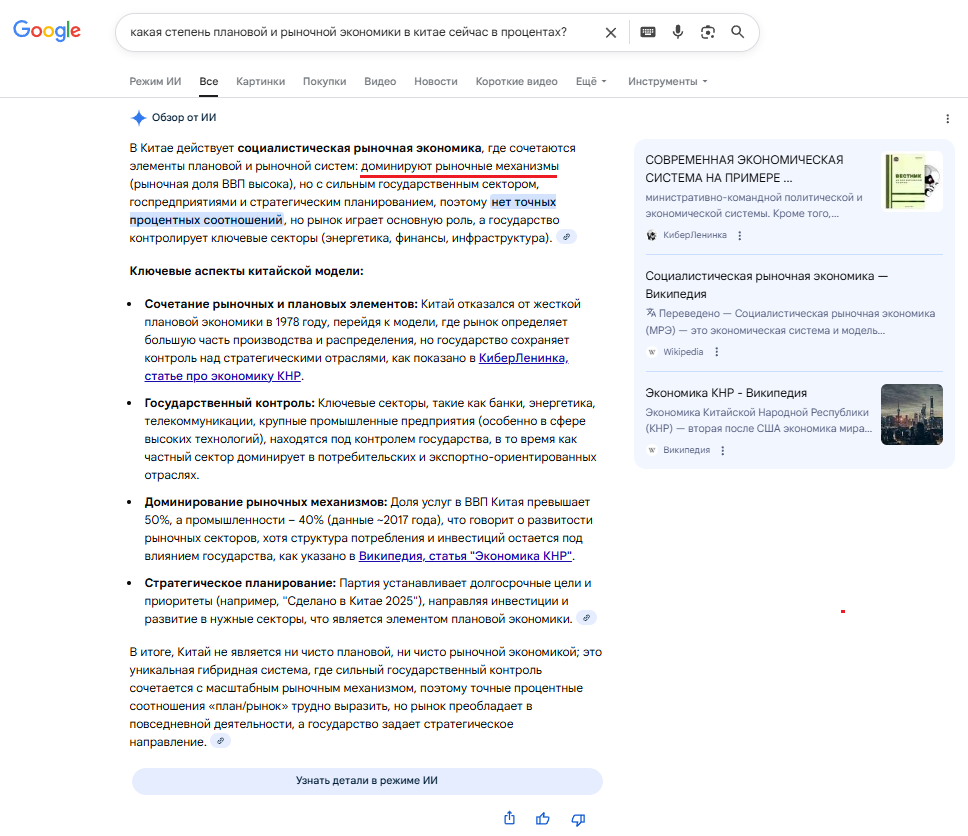The width and height of the screenshot is (968, 836).
Task: Switch to Картинки tab
Action: point(261,82)
